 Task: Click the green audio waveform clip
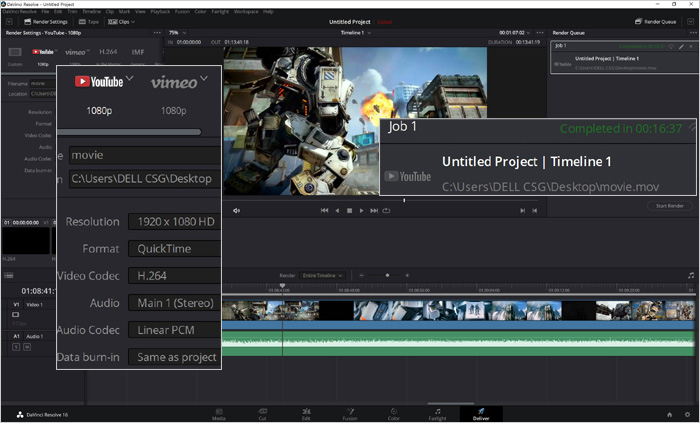458,343
